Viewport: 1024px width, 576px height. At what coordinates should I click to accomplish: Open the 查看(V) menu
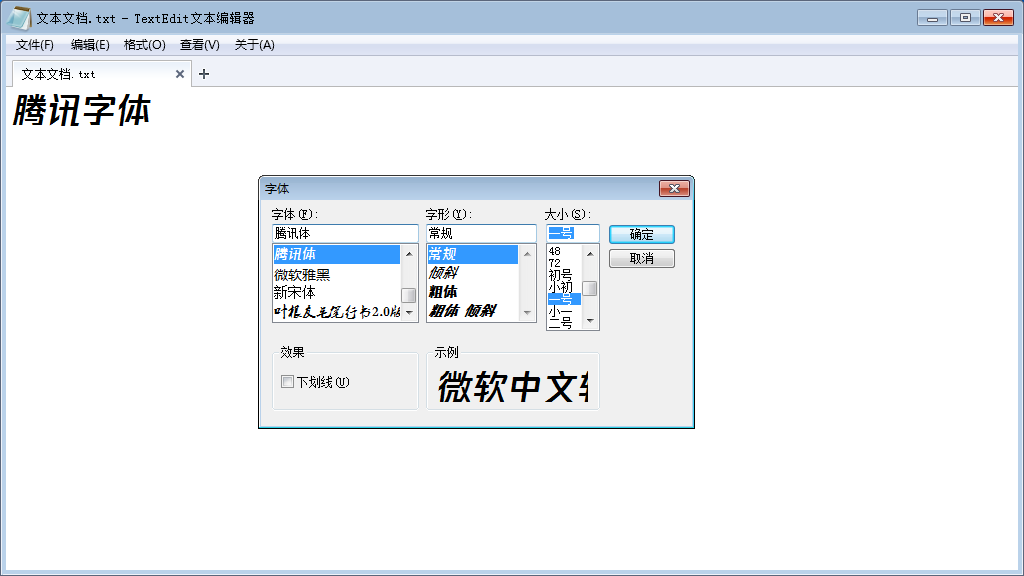[x=199, y=44]
